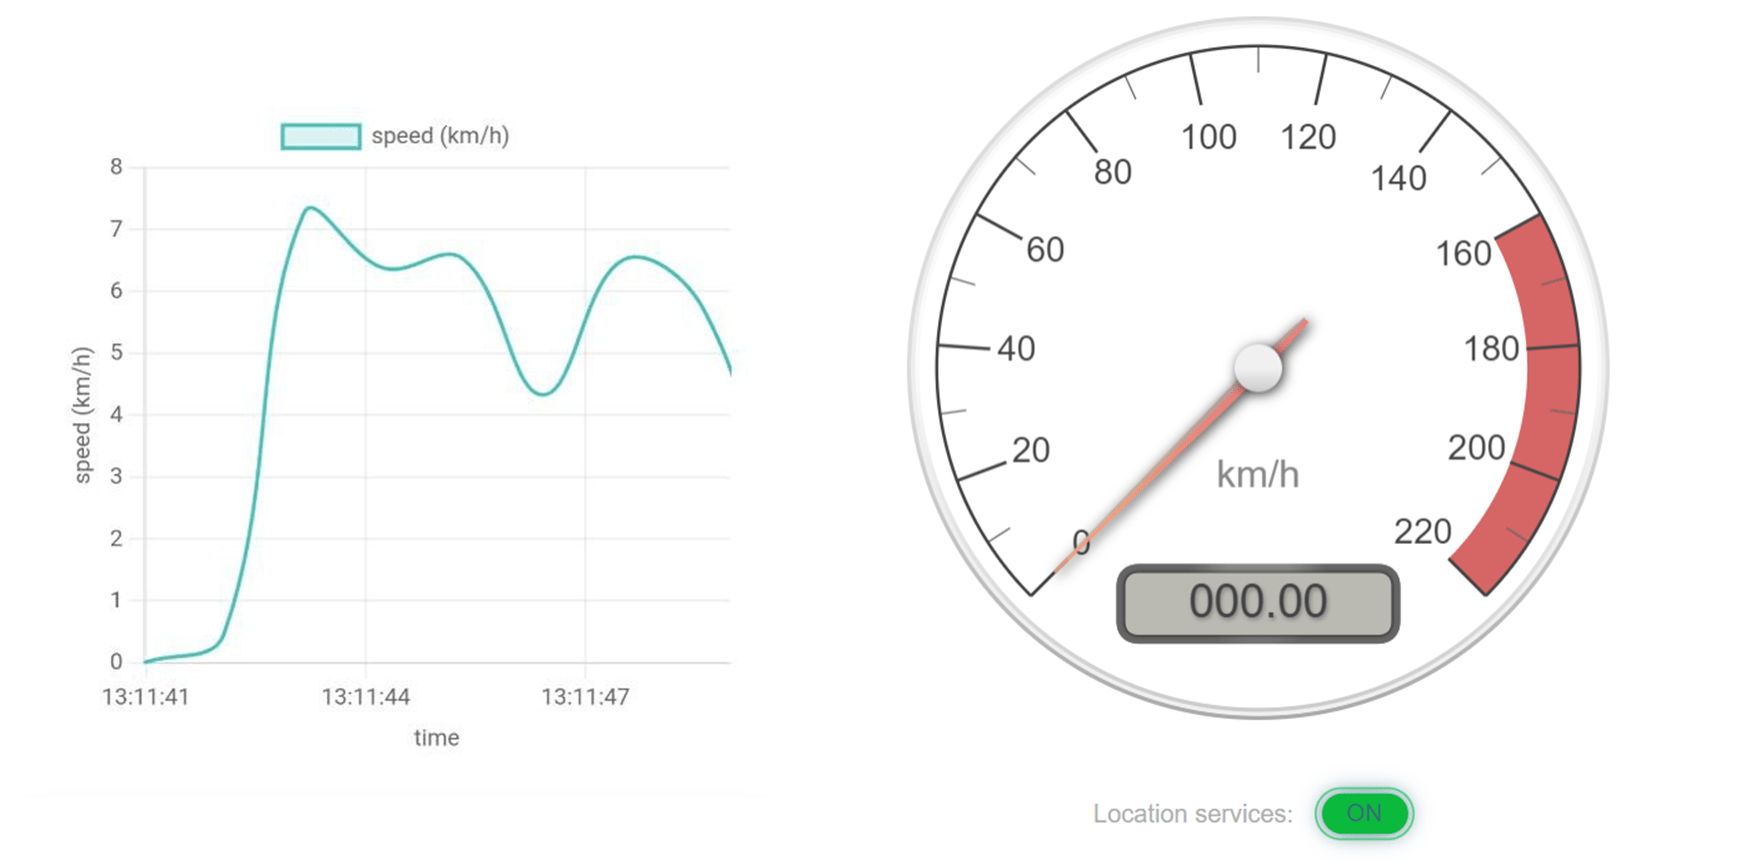Click the 160 mark on the gauge

[1464, 254]
